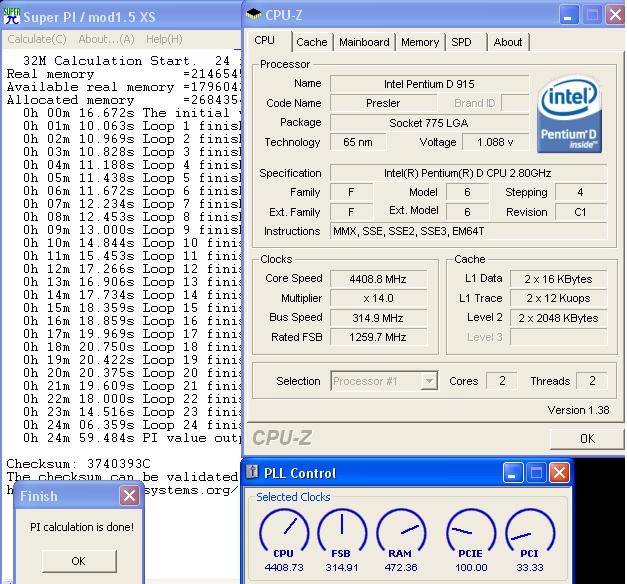Click the Instructions field MMX, SSE, SSE2
Image resolution: width=627 pixels, height=584 pixels.
click(x=468, y=231)
